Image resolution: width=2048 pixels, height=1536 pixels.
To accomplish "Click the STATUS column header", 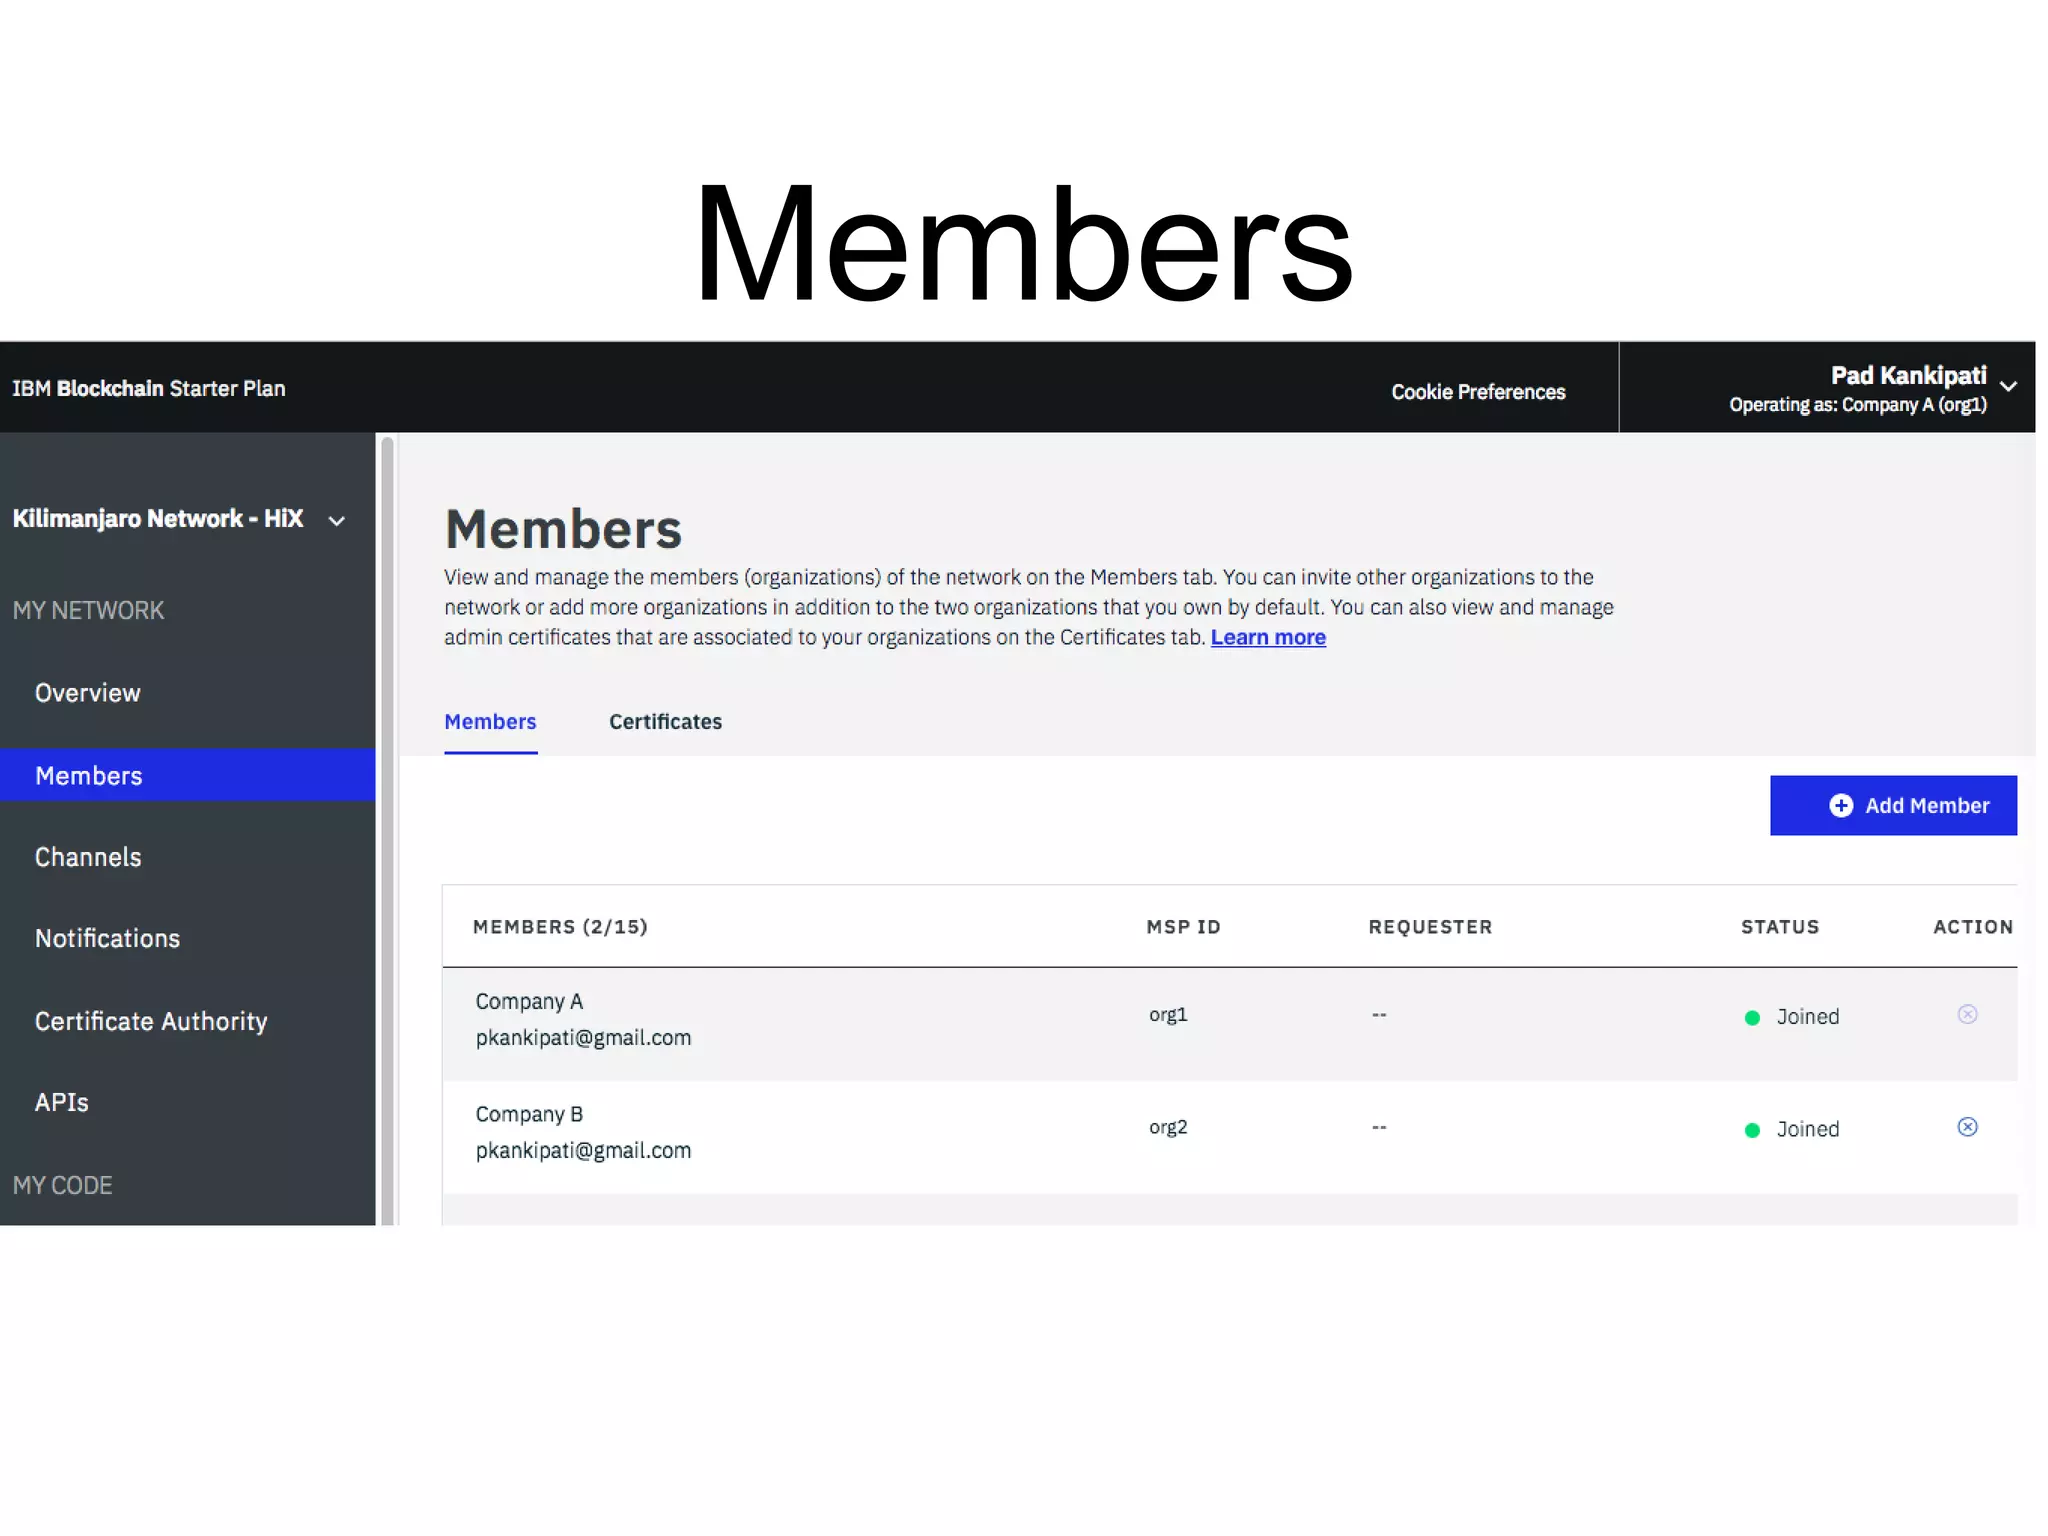I will click(1780, 927).
